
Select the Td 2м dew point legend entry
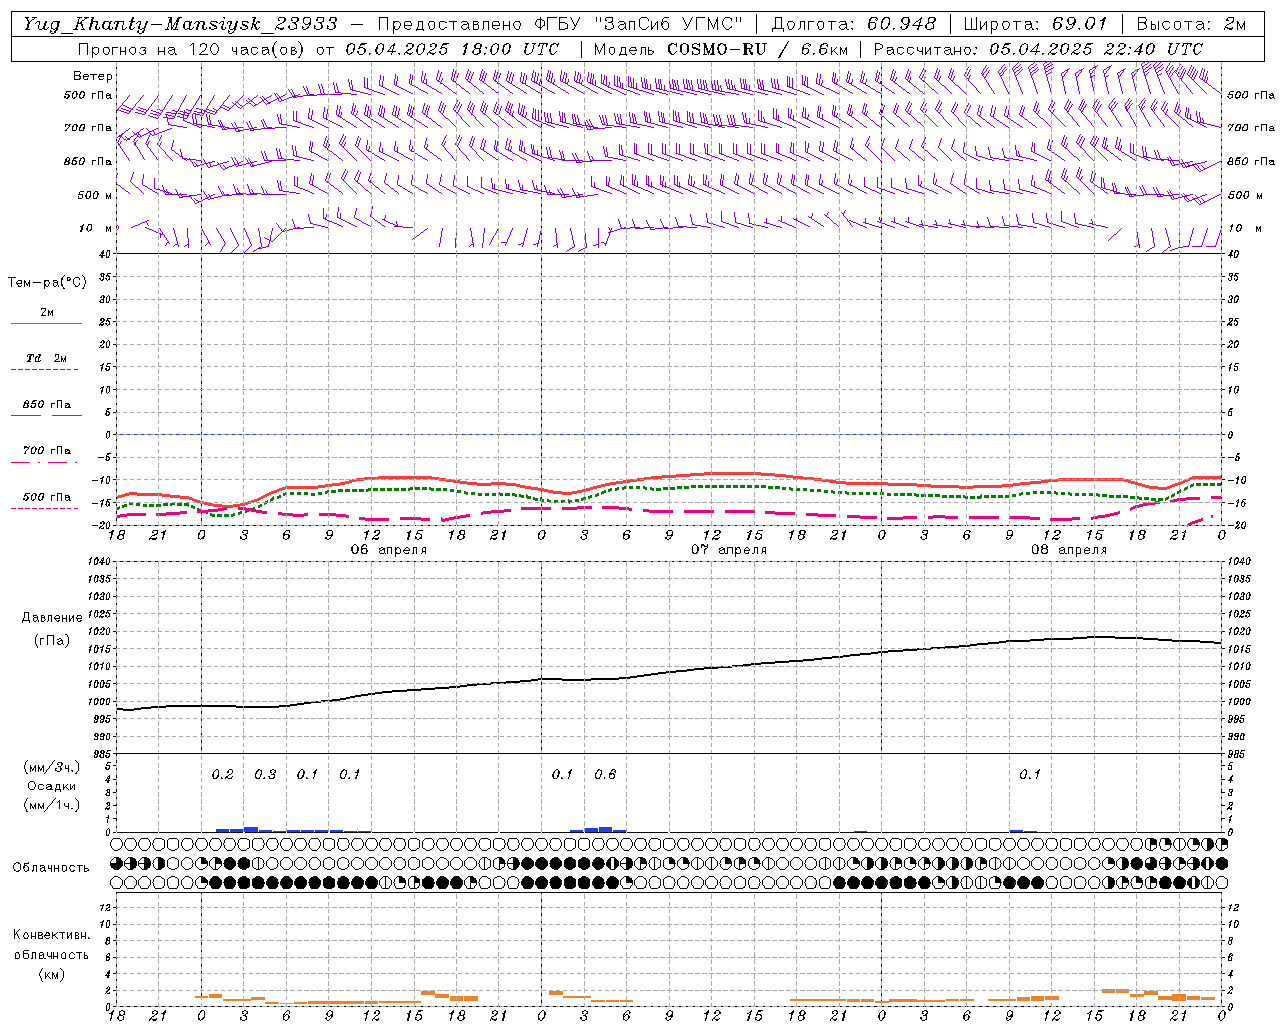click(47, 358)
